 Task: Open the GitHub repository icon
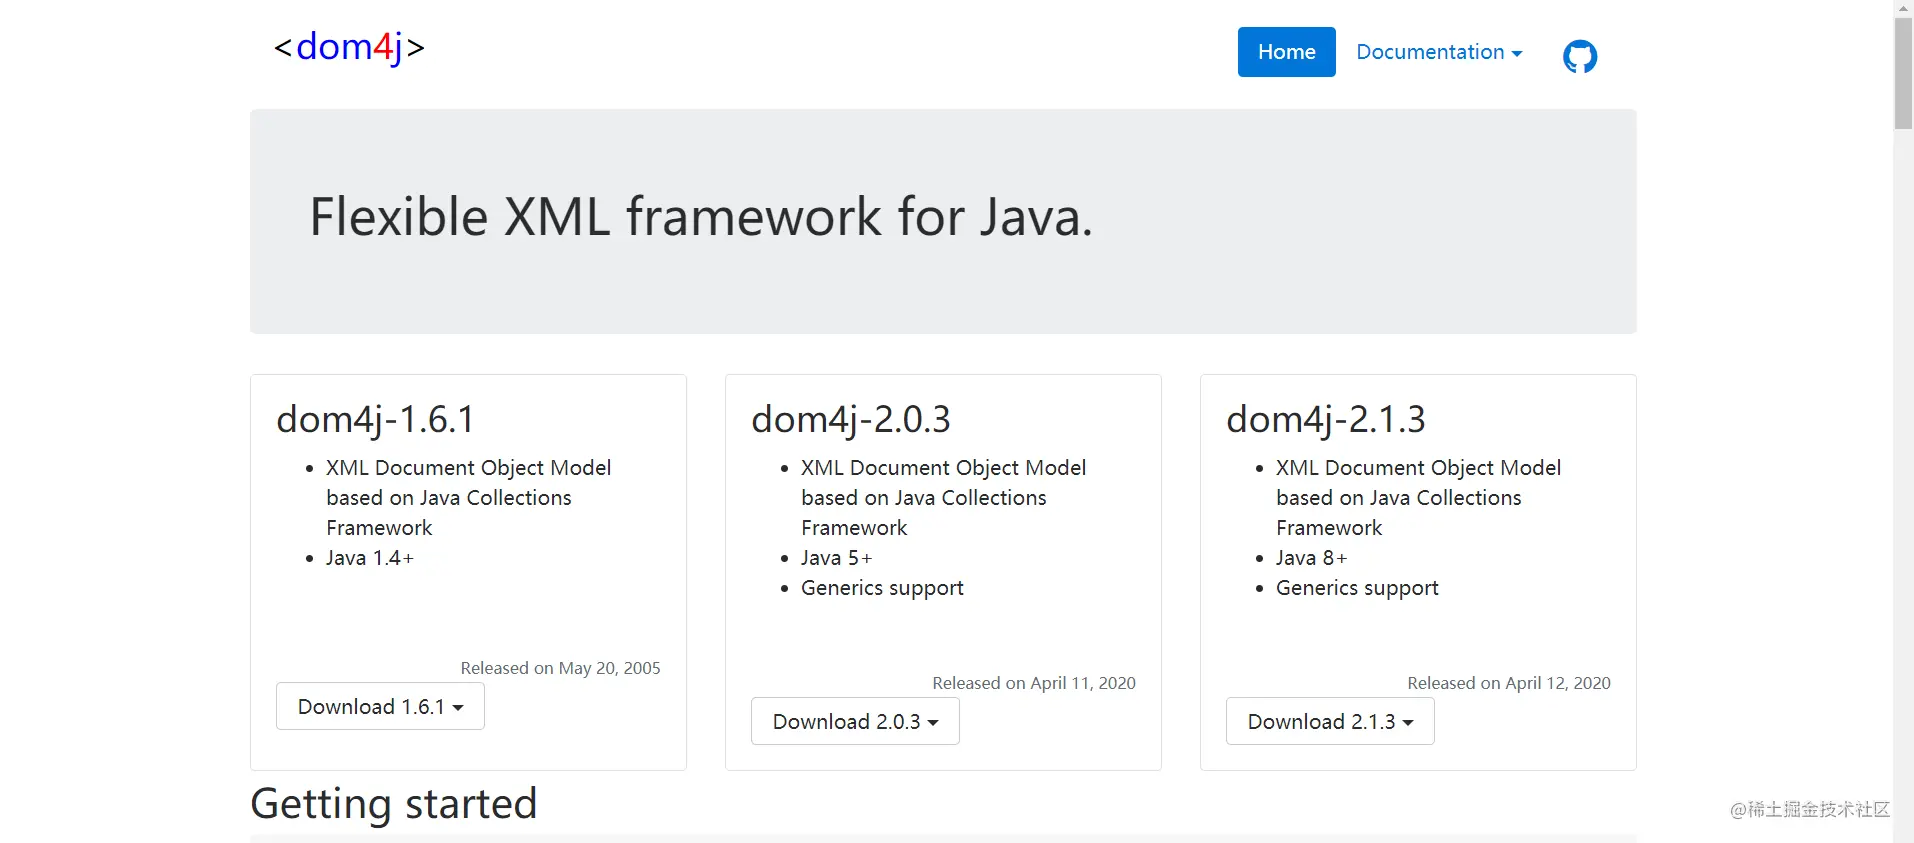click(1580, 56)
